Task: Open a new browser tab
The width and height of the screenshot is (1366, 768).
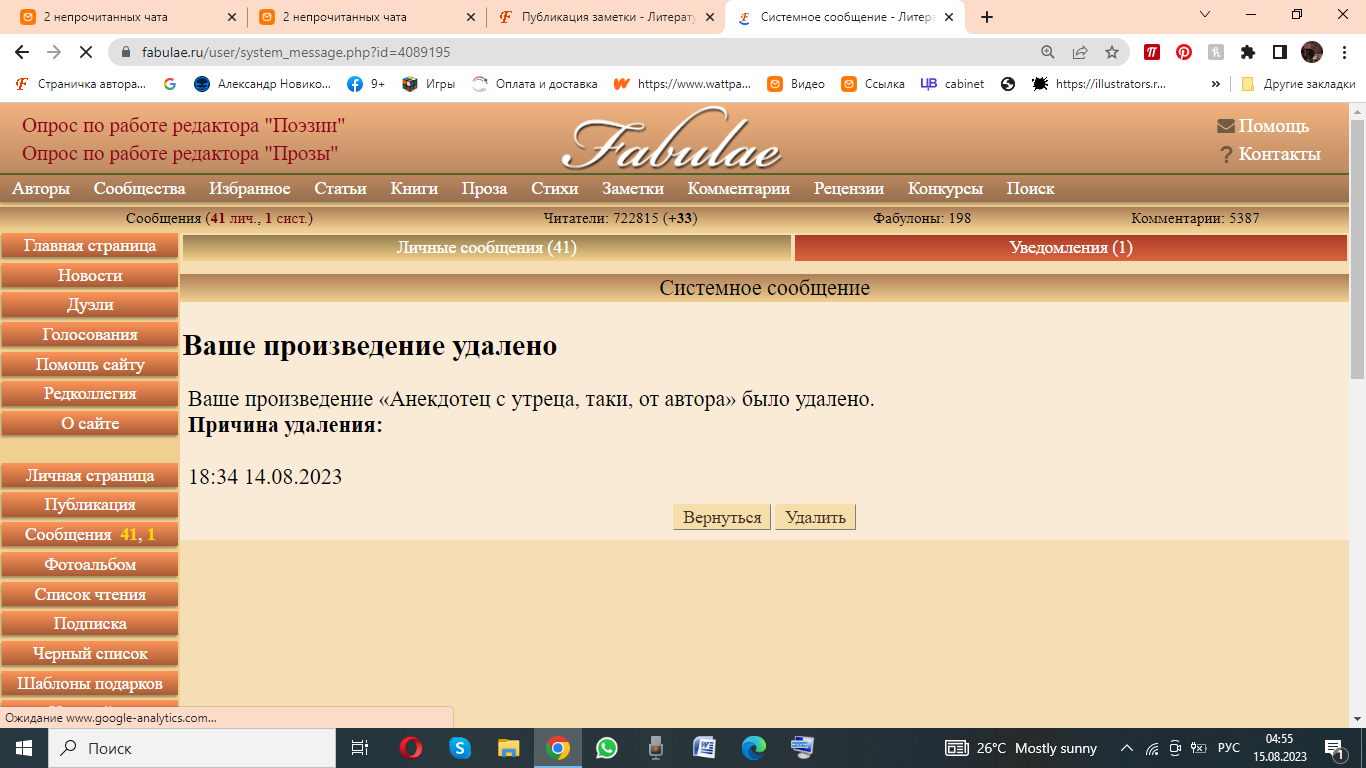Action: click(x=987, y=17)
